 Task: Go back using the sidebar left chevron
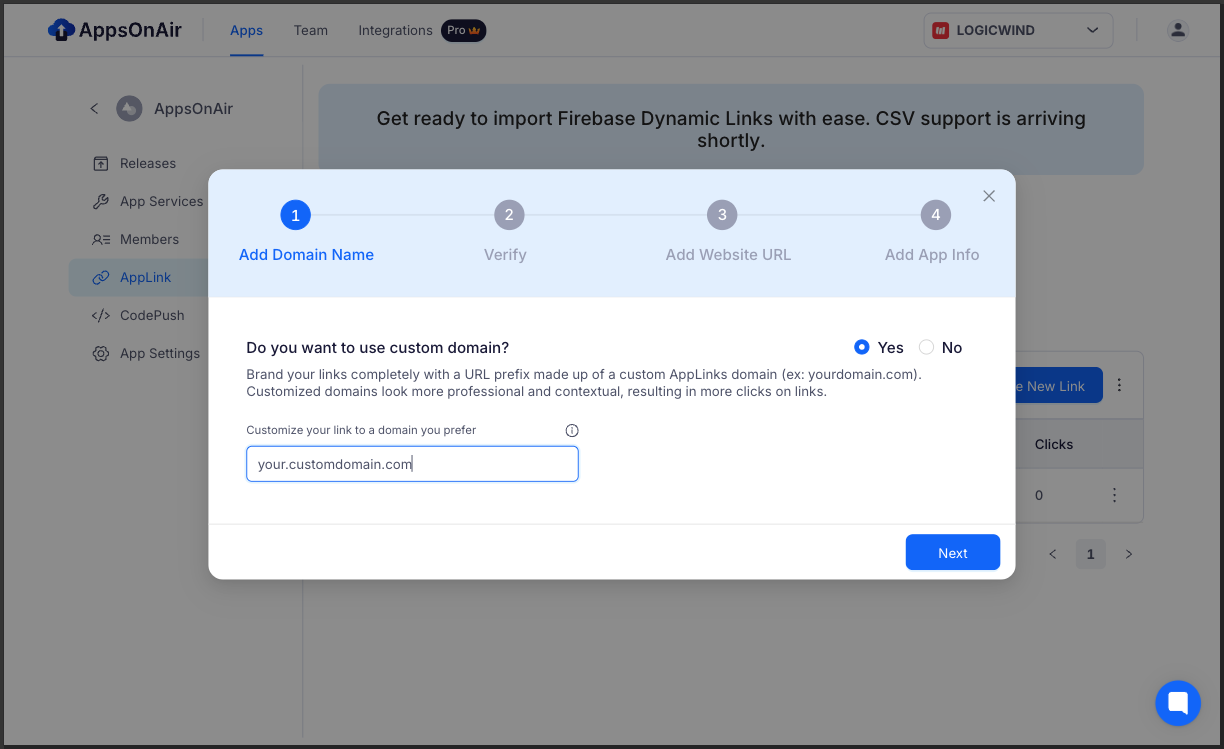point(94,108)
